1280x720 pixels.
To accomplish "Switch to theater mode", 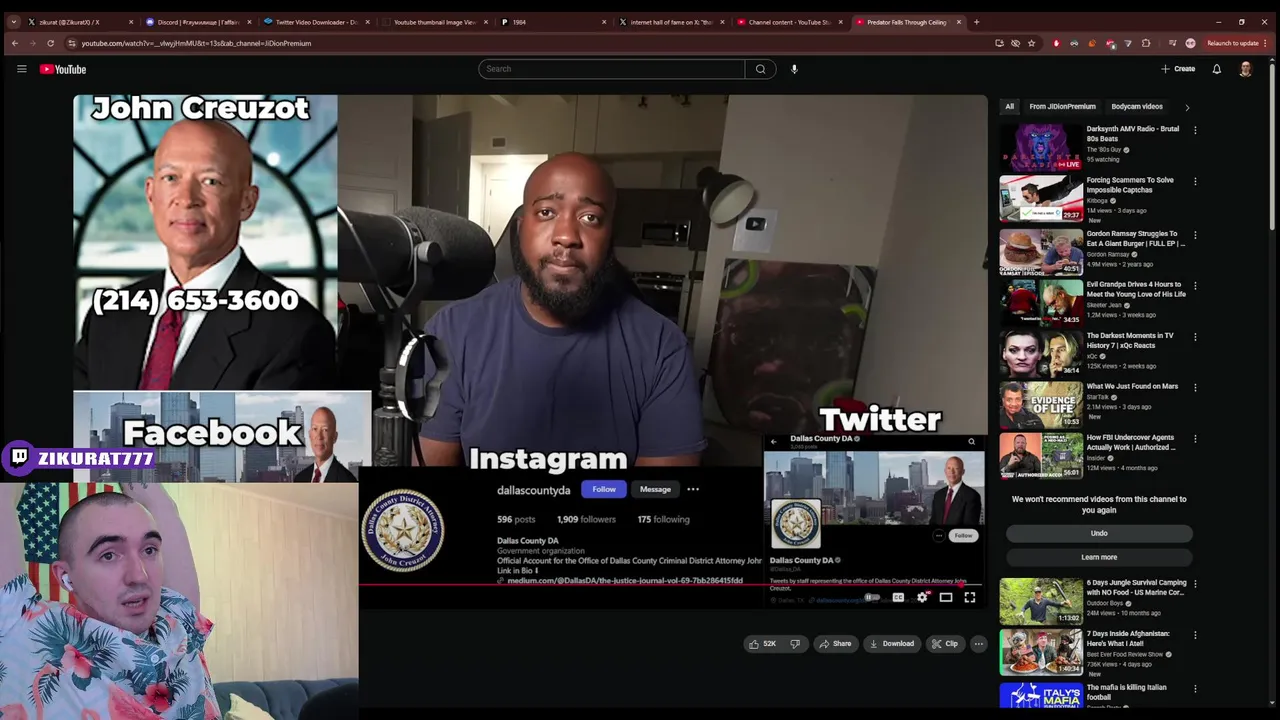I will [x=946, y=597].
